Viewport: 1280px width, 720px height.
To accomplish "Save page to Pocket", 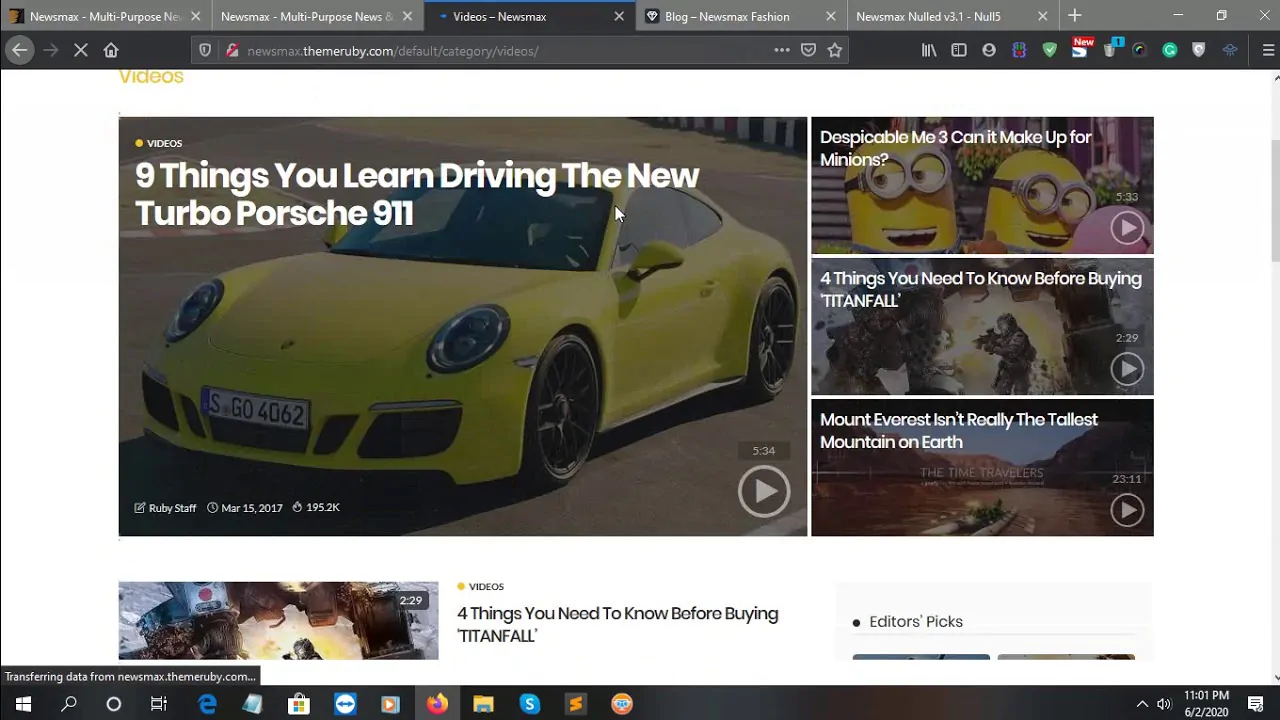I will 808,50.
